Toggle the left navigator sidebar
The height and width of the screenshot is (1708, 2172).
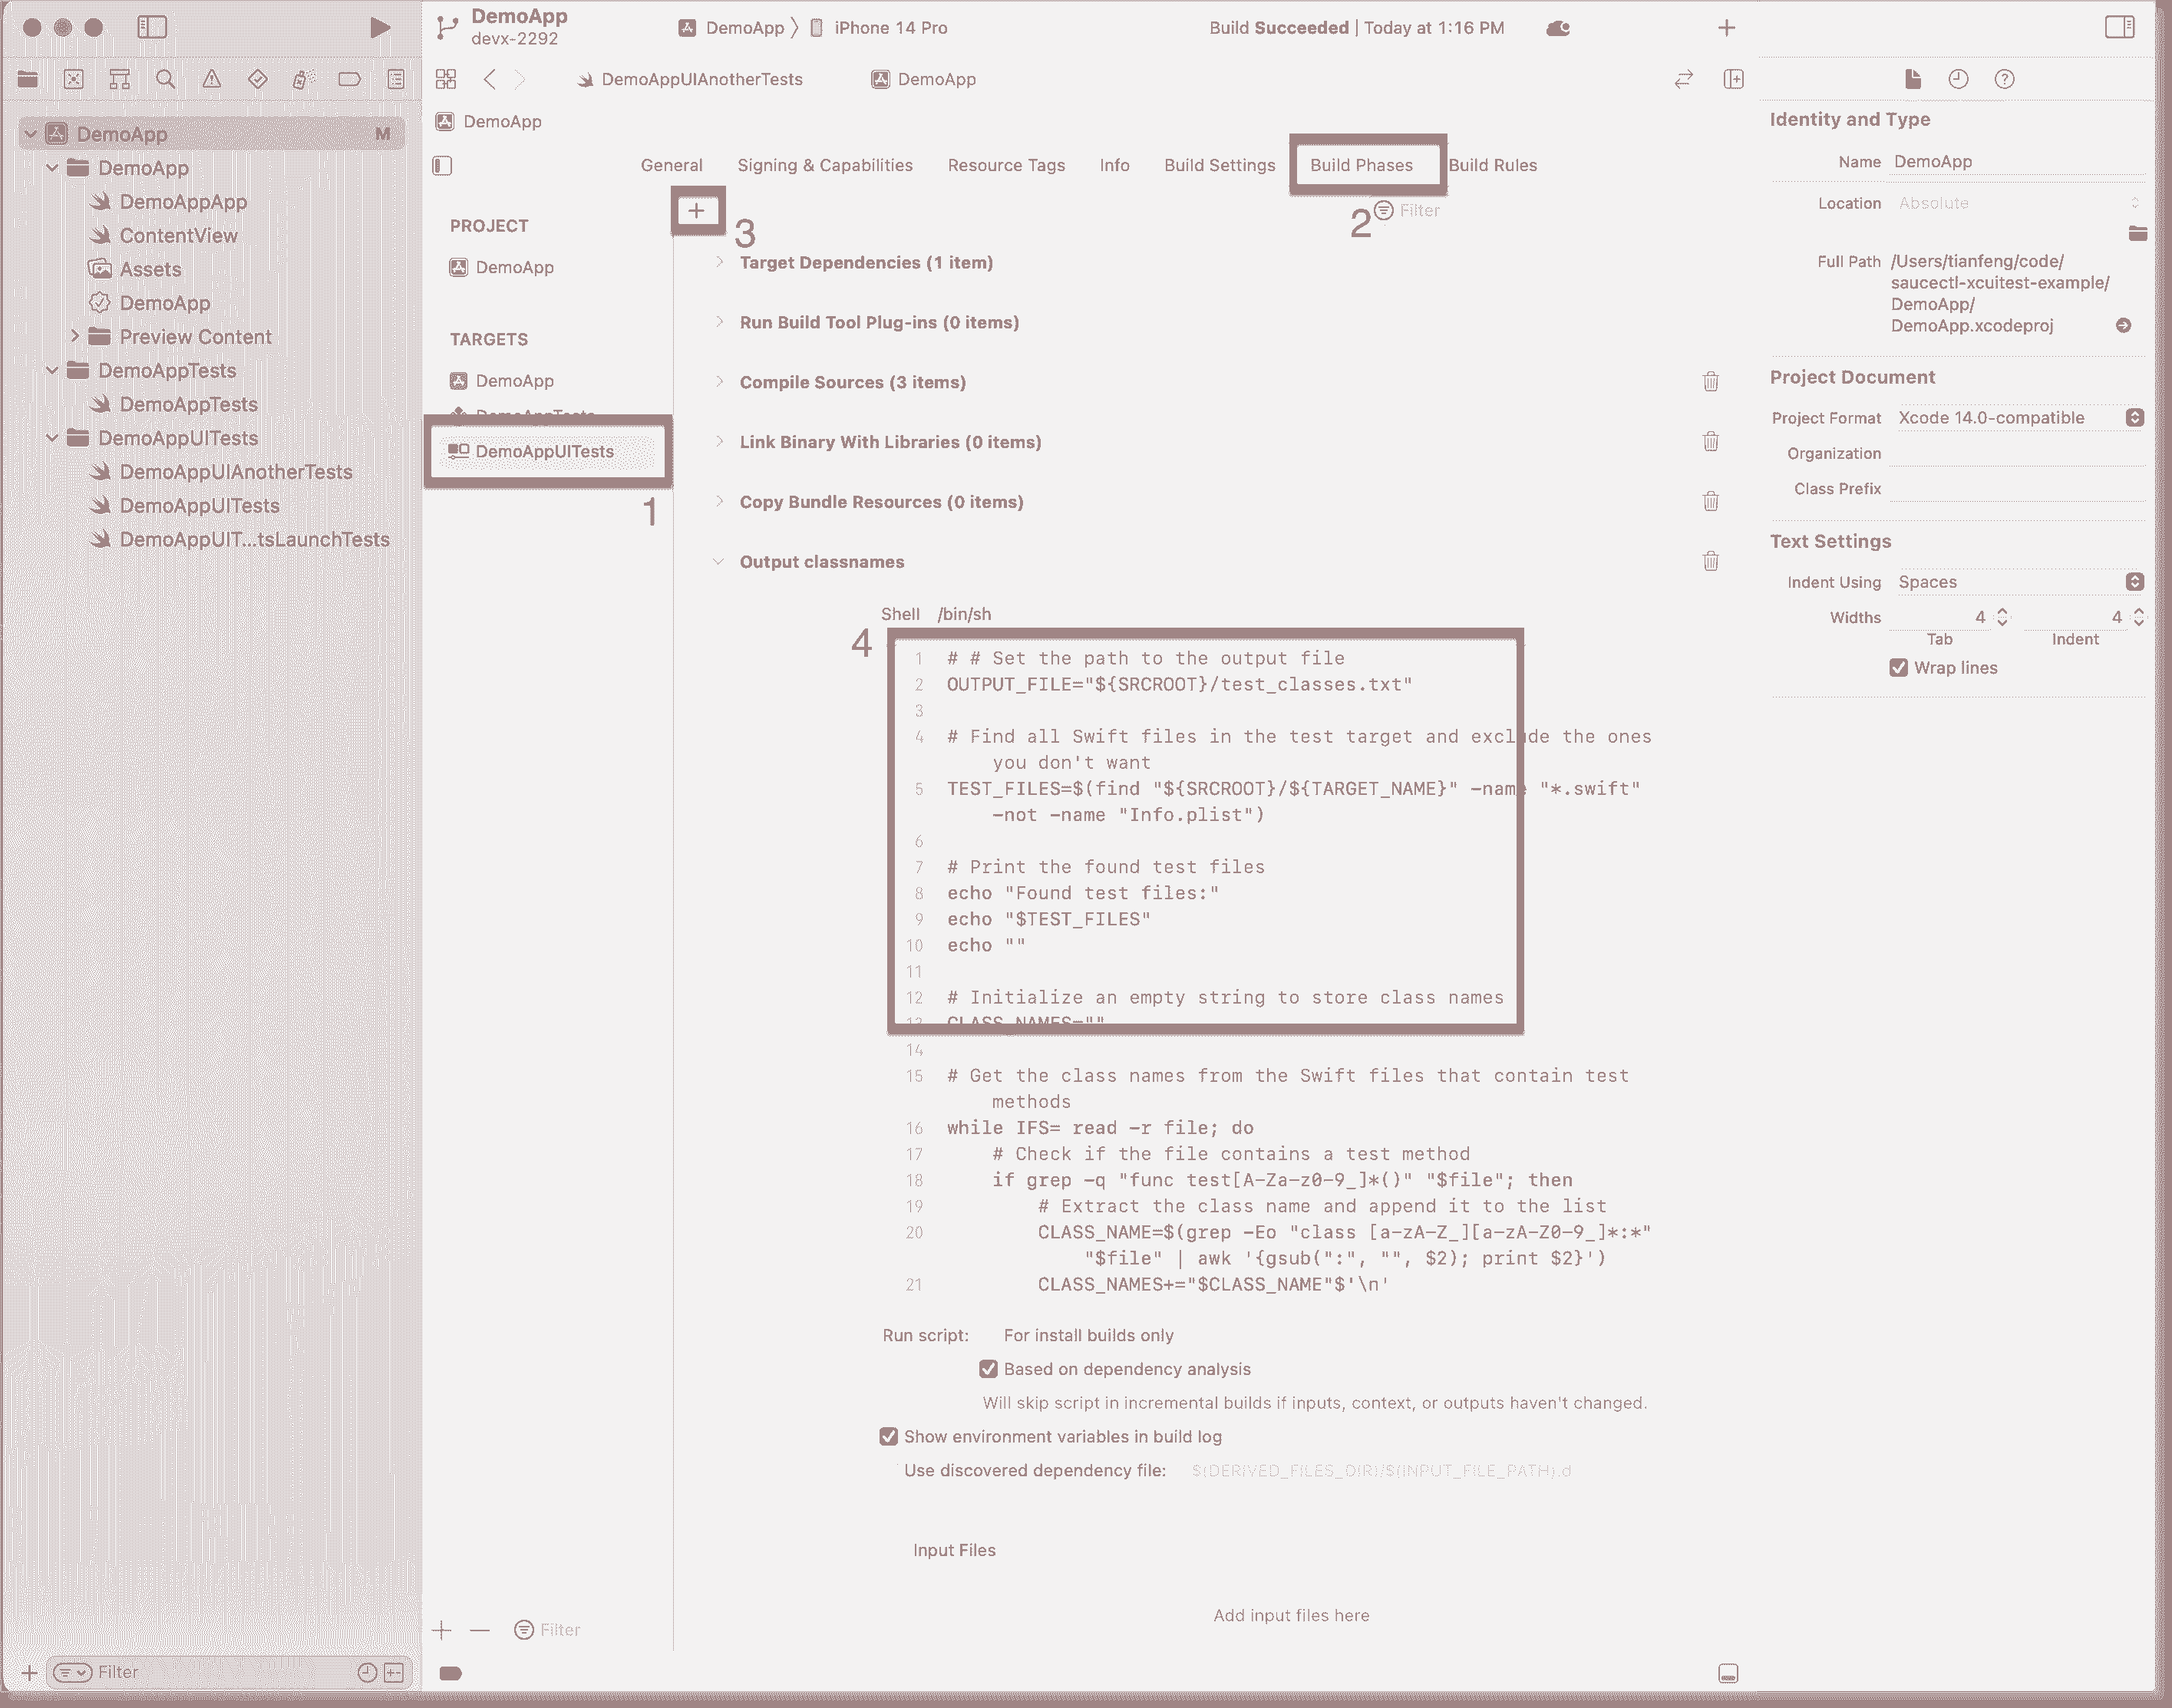pyautogui.click(x=153, y=28)
